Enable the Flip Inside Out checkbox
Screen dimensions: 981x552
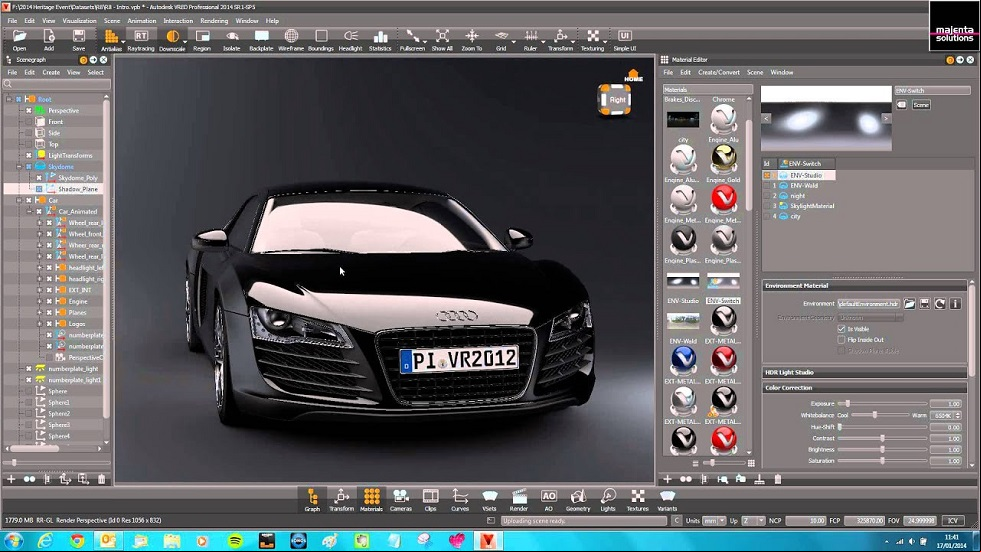(x=841, y=340)
